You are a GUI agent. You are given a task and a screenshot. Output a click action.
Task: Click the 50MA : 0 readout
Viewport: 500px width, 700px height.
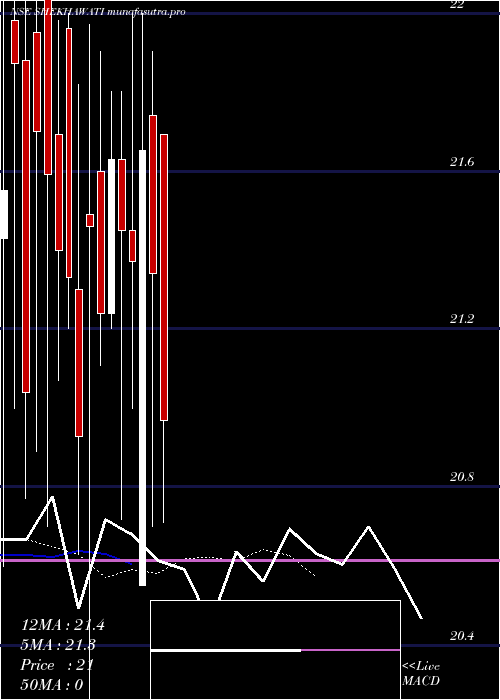(x=52, y=685)
